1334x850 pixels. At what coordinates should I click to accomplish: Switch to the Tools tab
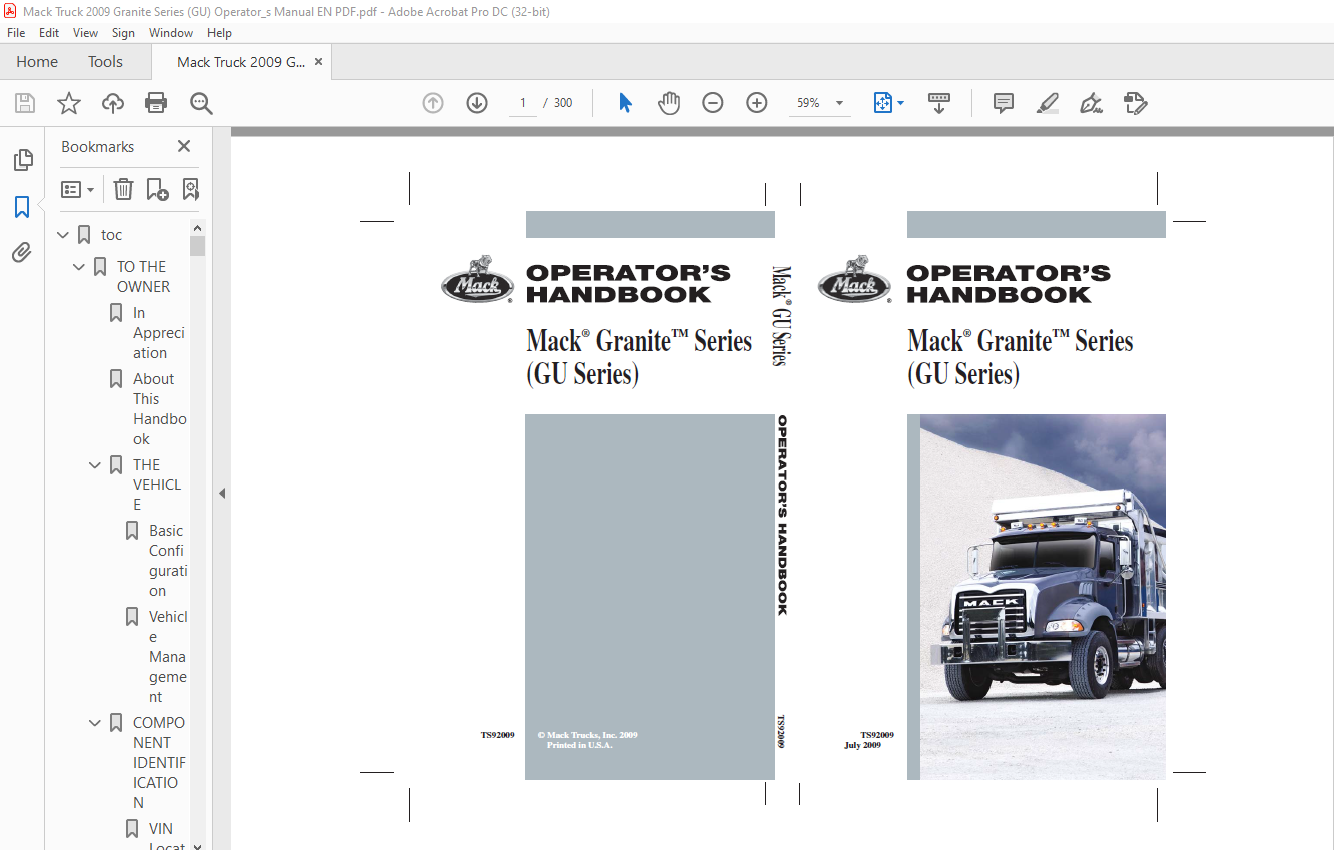click(105, 62)
